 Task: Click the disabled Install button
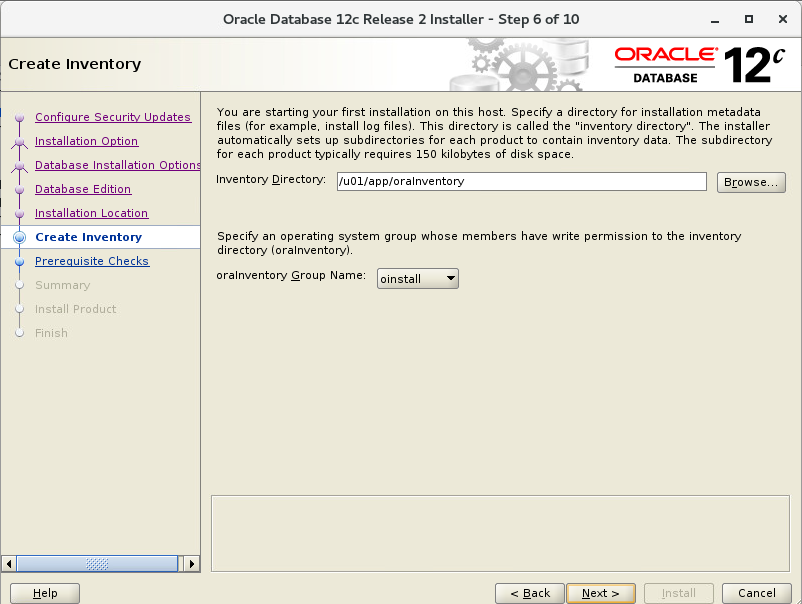click(678, 593)
